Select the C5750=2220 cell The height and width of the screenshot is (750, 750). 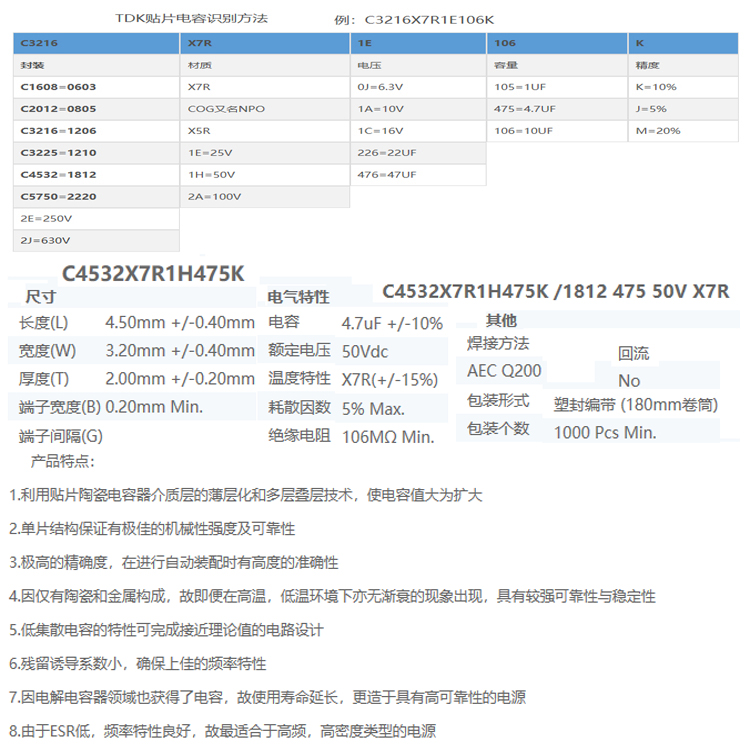coord(96,197)
